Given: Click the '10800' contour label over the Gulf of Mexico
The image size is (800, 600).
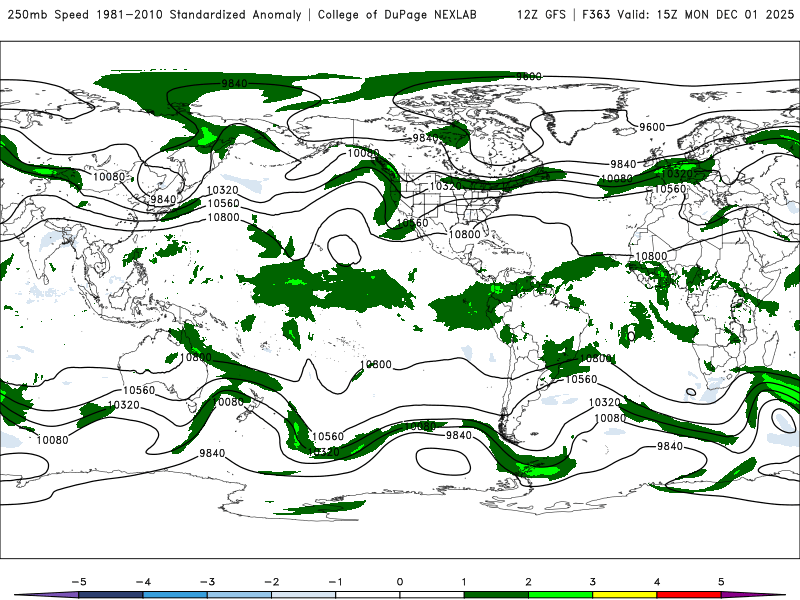Looking at the screenshot, I should click(464, 234).
